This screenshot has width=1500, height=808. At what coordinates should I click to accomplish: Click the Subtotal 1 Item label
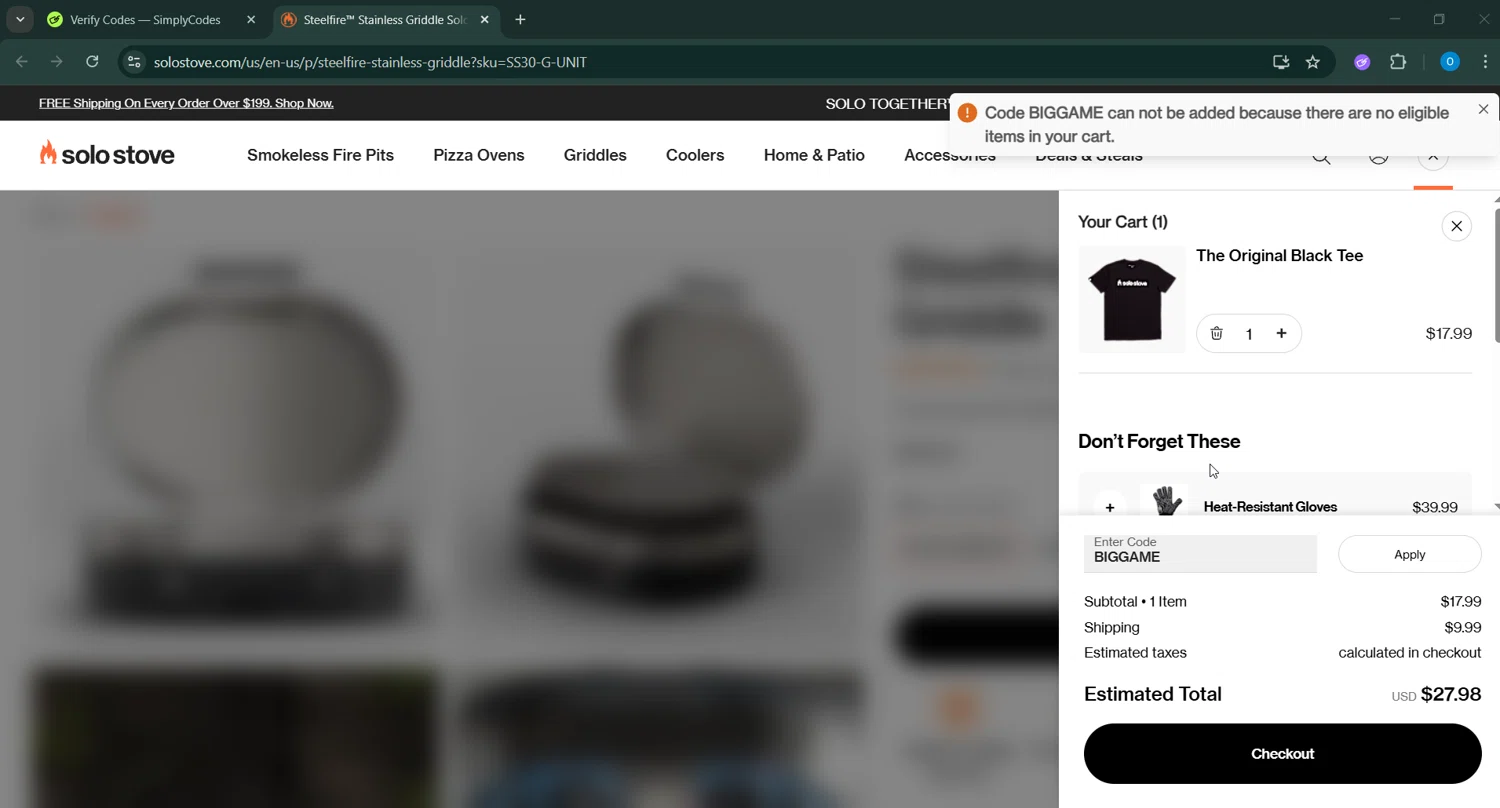[x=1135, y=602]
